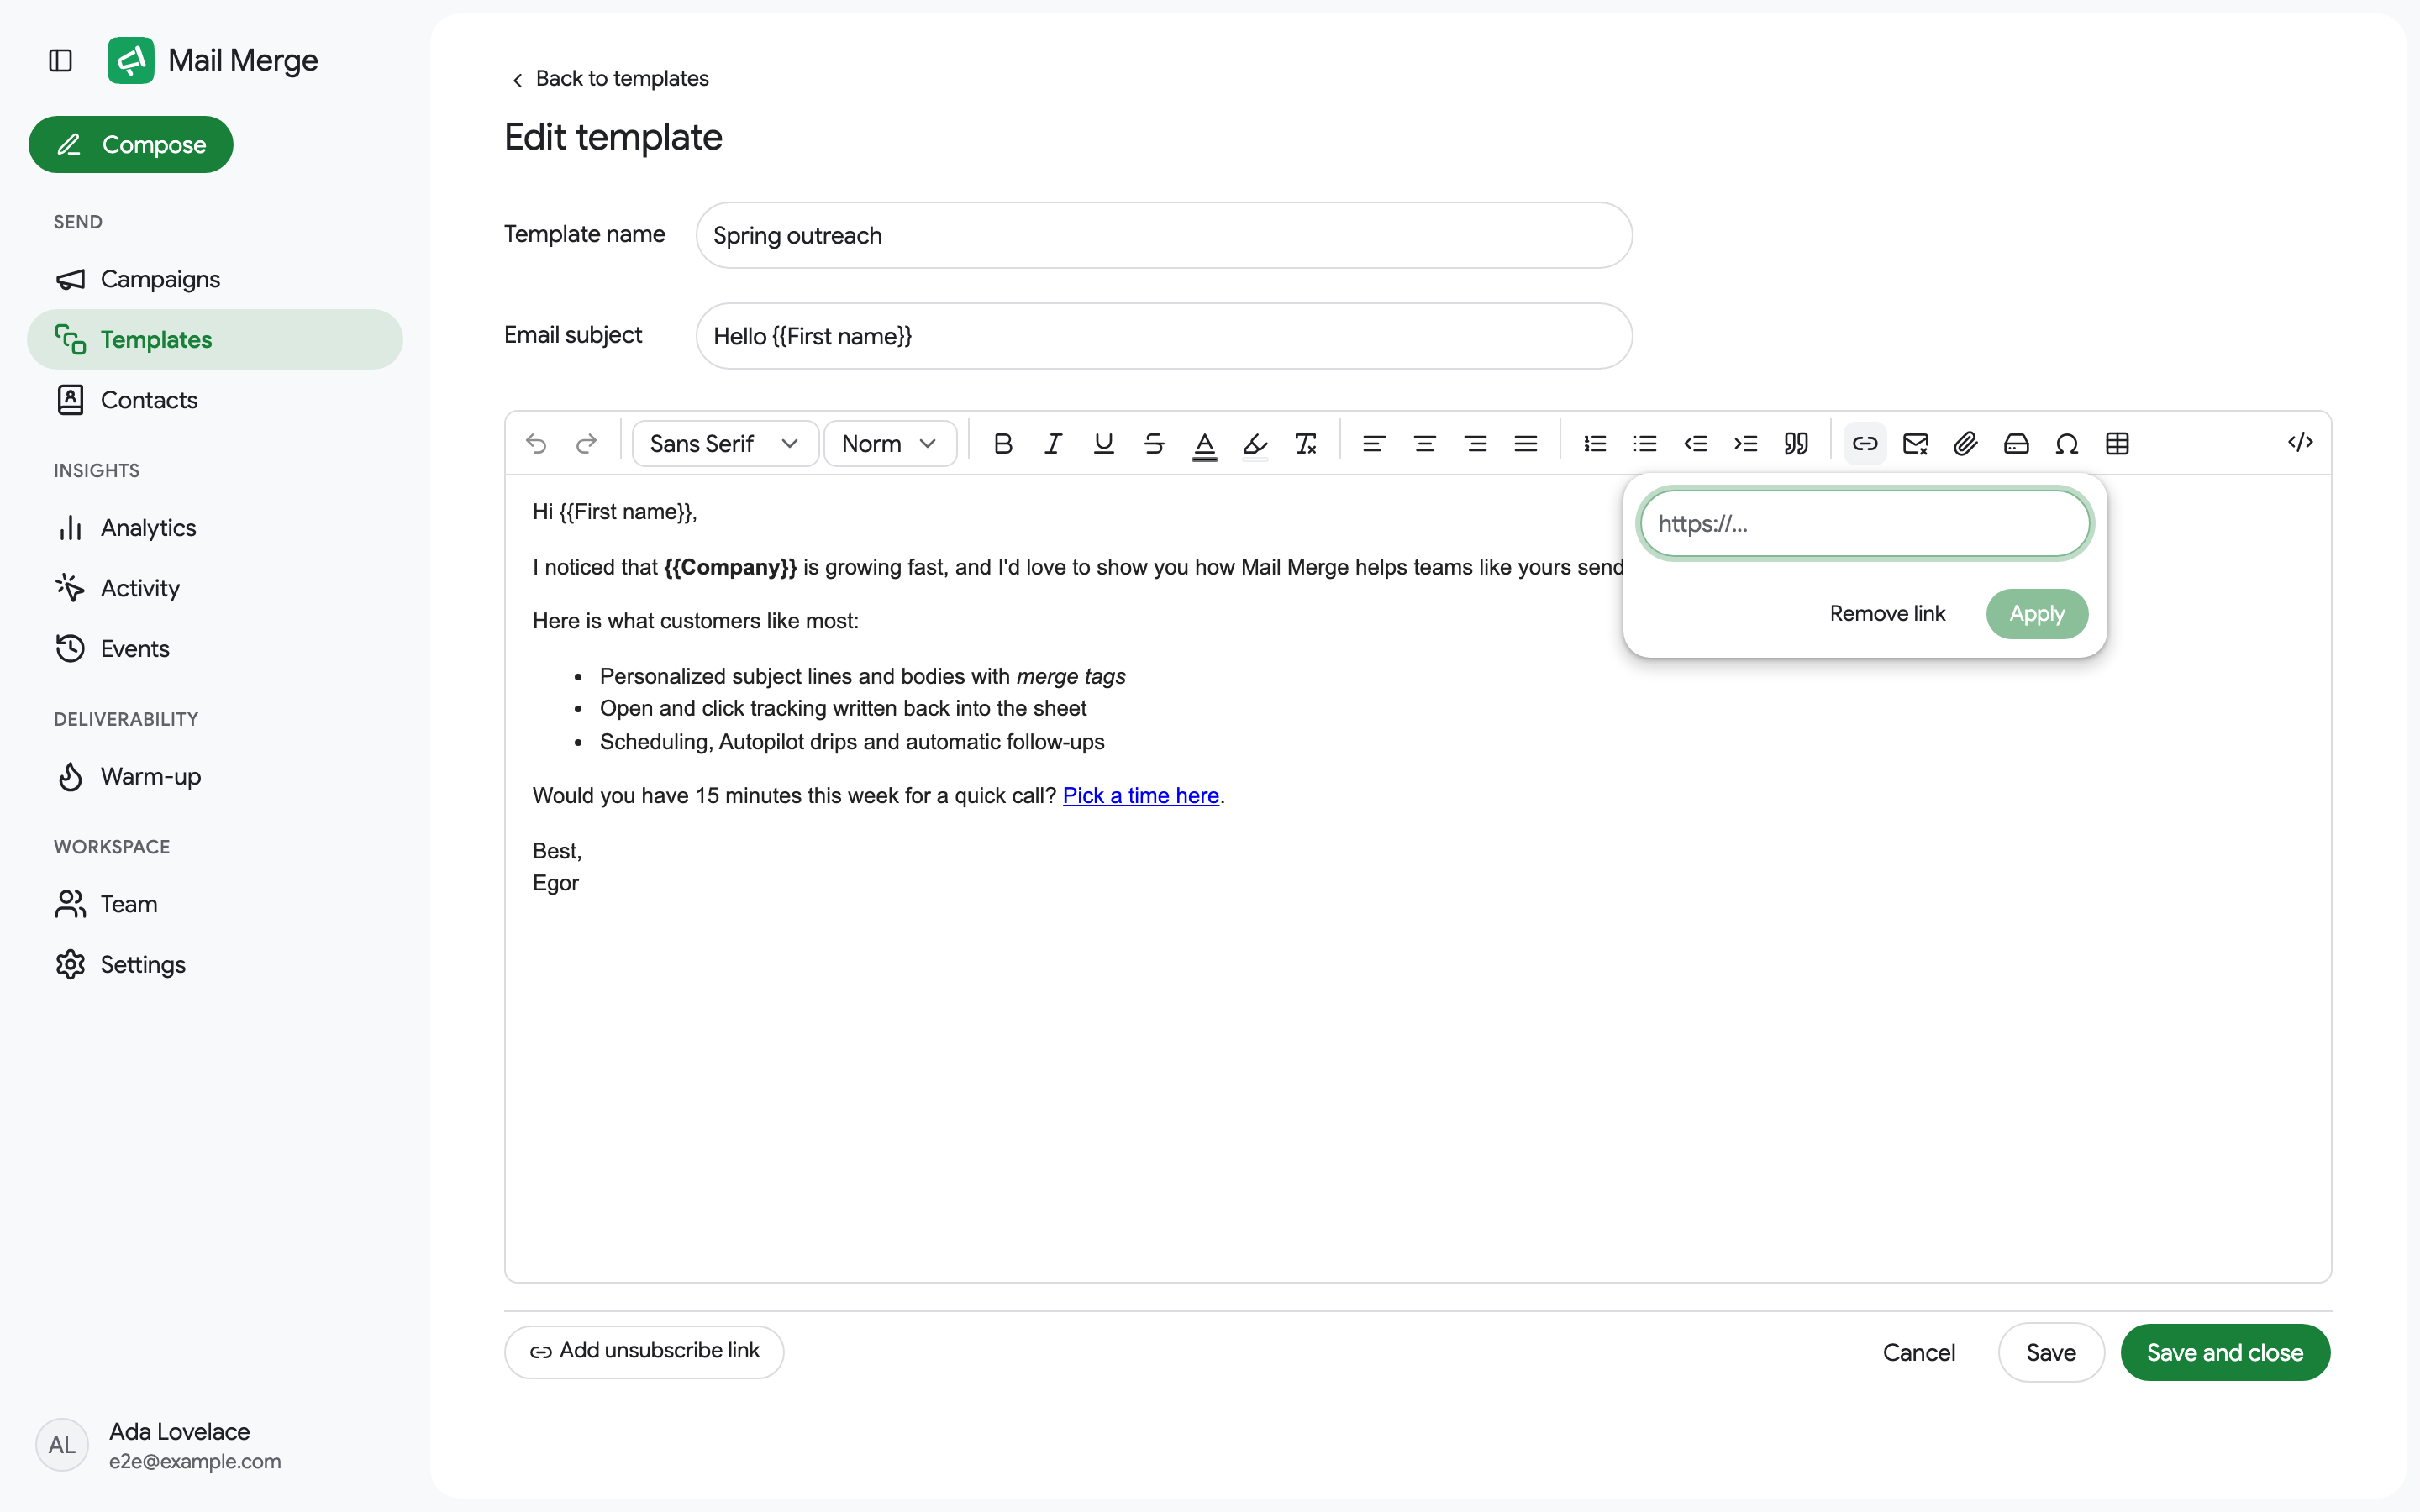Viewport: 2420px width, 1512px height.
Task: Click Remove link in popup
Action: [x=1887, y=613]
